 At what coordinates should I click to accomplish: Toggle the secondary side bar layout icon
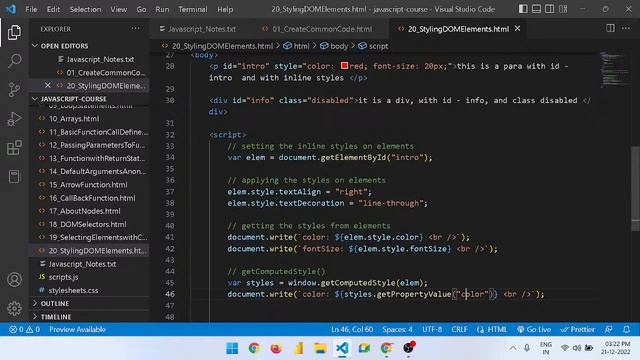pyautogui.click(x=549, y=9)
